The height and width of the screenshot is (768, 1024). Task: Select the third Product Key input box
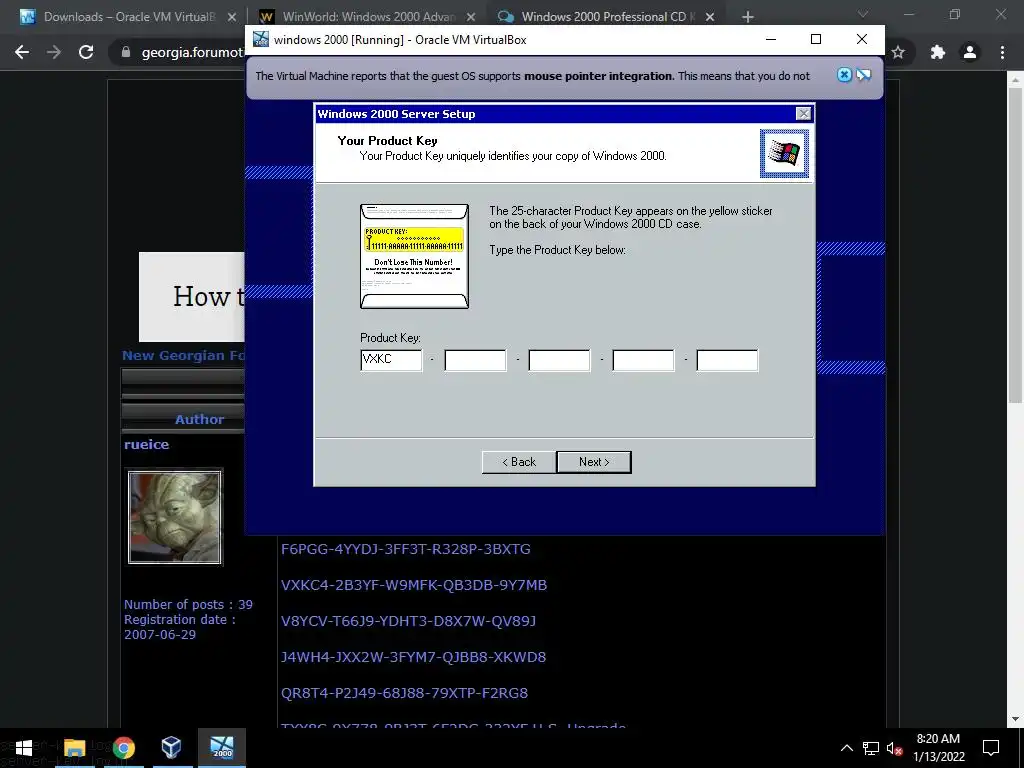(560, 360)
